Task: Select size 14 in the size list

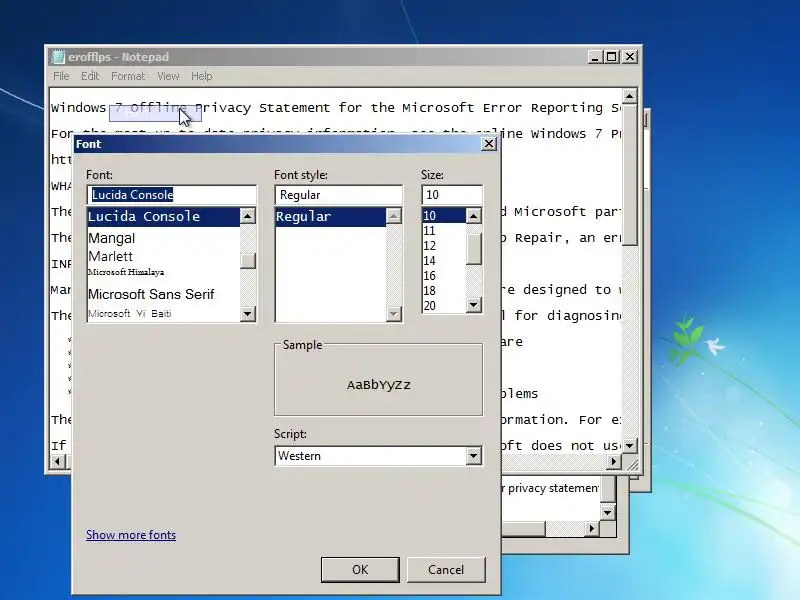Action: pyautogui.click(x=444, y=261)
